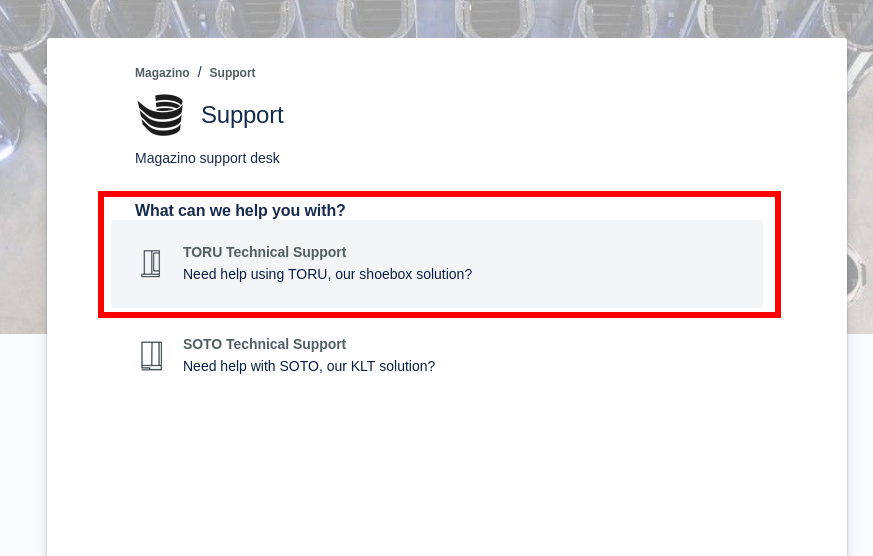Click the SOTO Technical Support icon
The image size is (873, 556).
151,356
